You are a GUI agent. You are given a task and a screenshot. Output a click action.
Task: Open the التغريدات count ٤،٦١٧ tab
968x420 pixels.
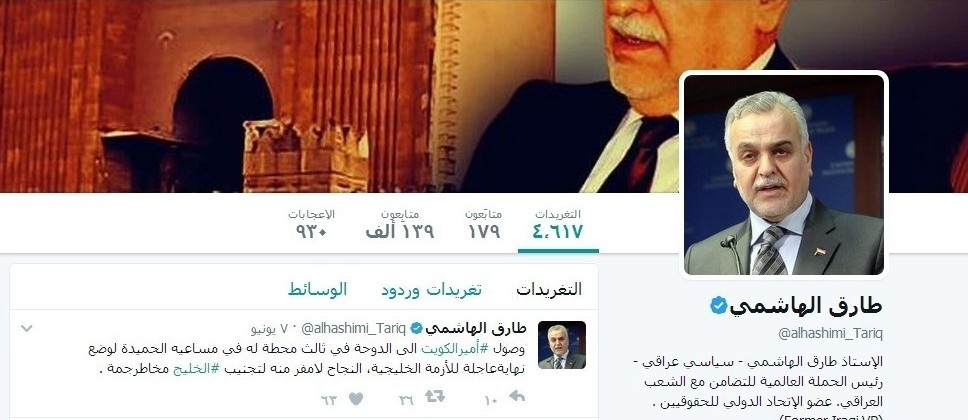tap(558, 224)
